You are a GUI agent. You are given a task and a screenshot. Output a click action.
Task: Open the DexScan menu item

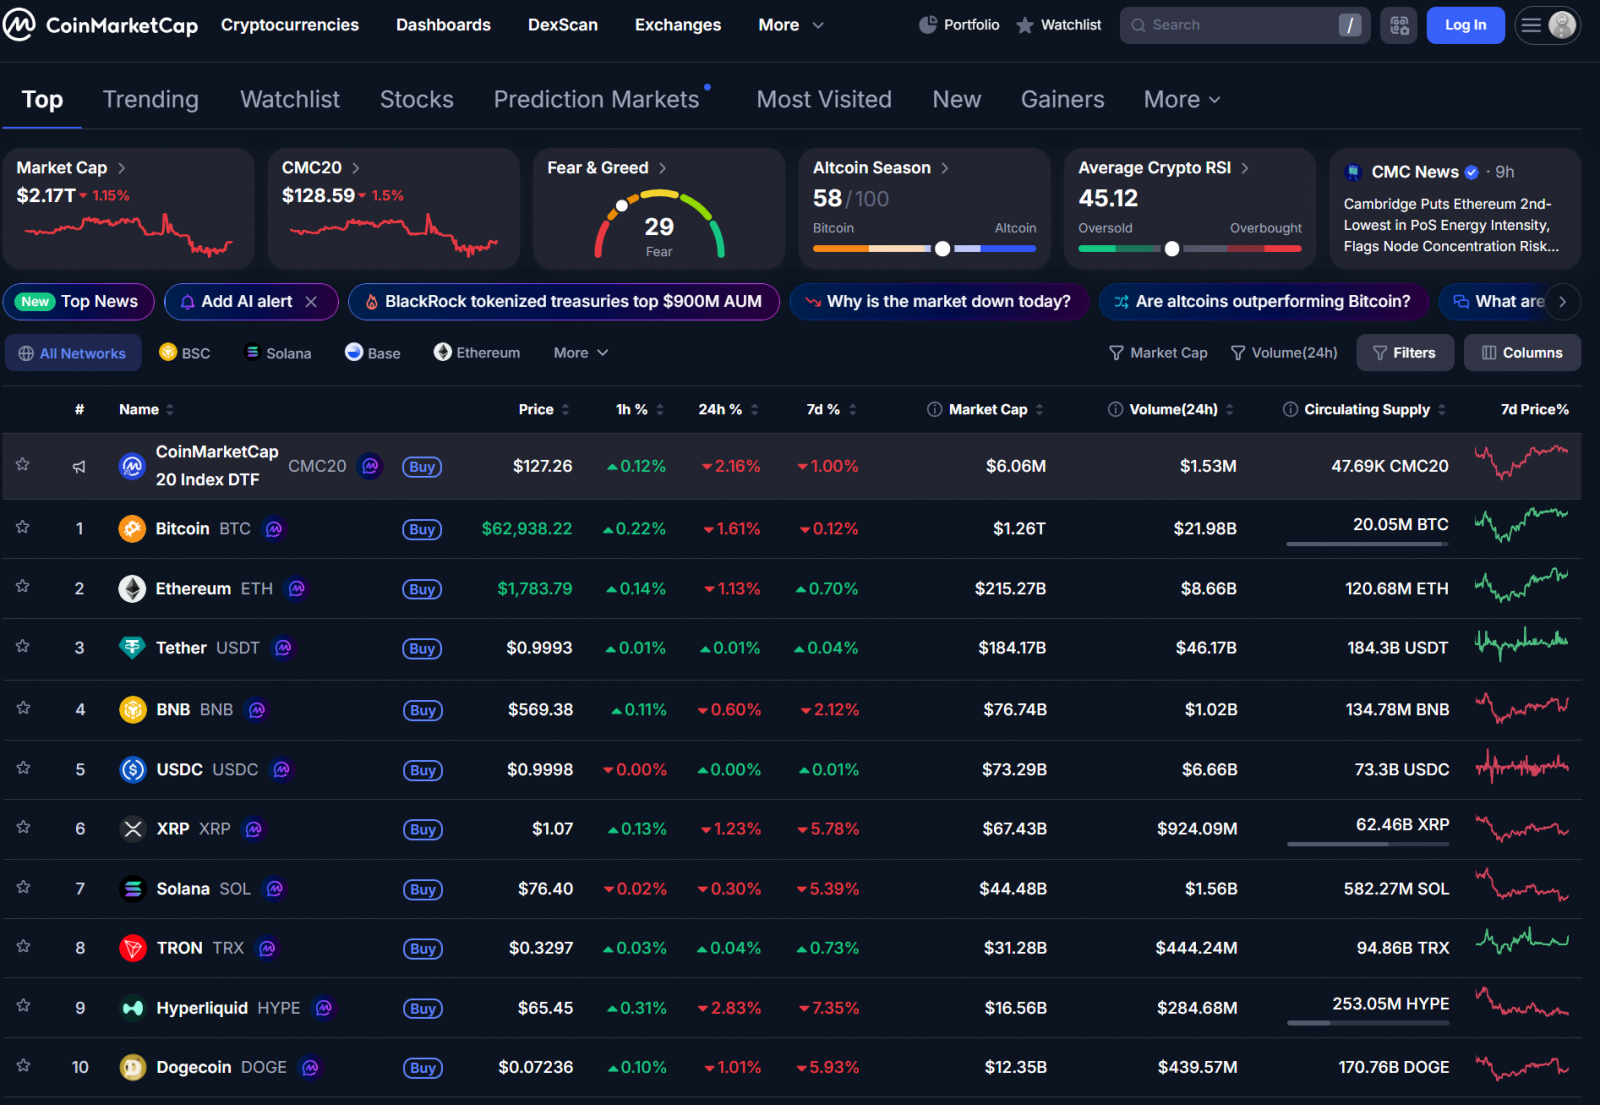(563, 25)
